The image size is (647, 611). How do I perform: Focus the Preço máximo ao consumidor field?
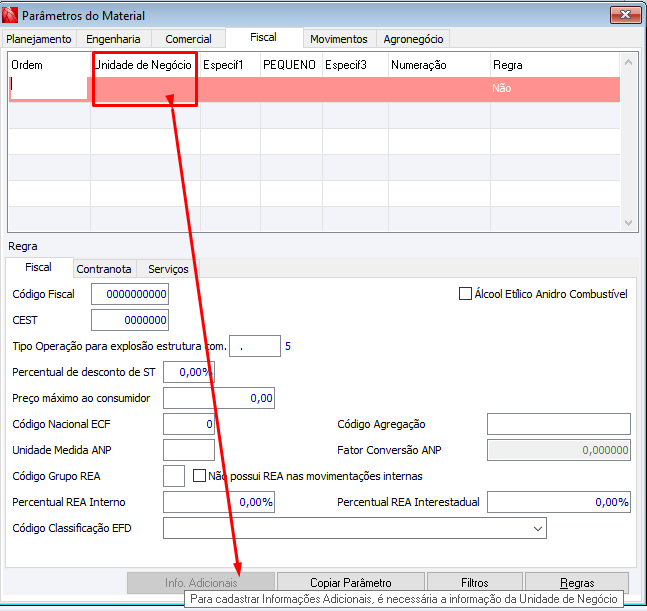[x=219, y=398]
